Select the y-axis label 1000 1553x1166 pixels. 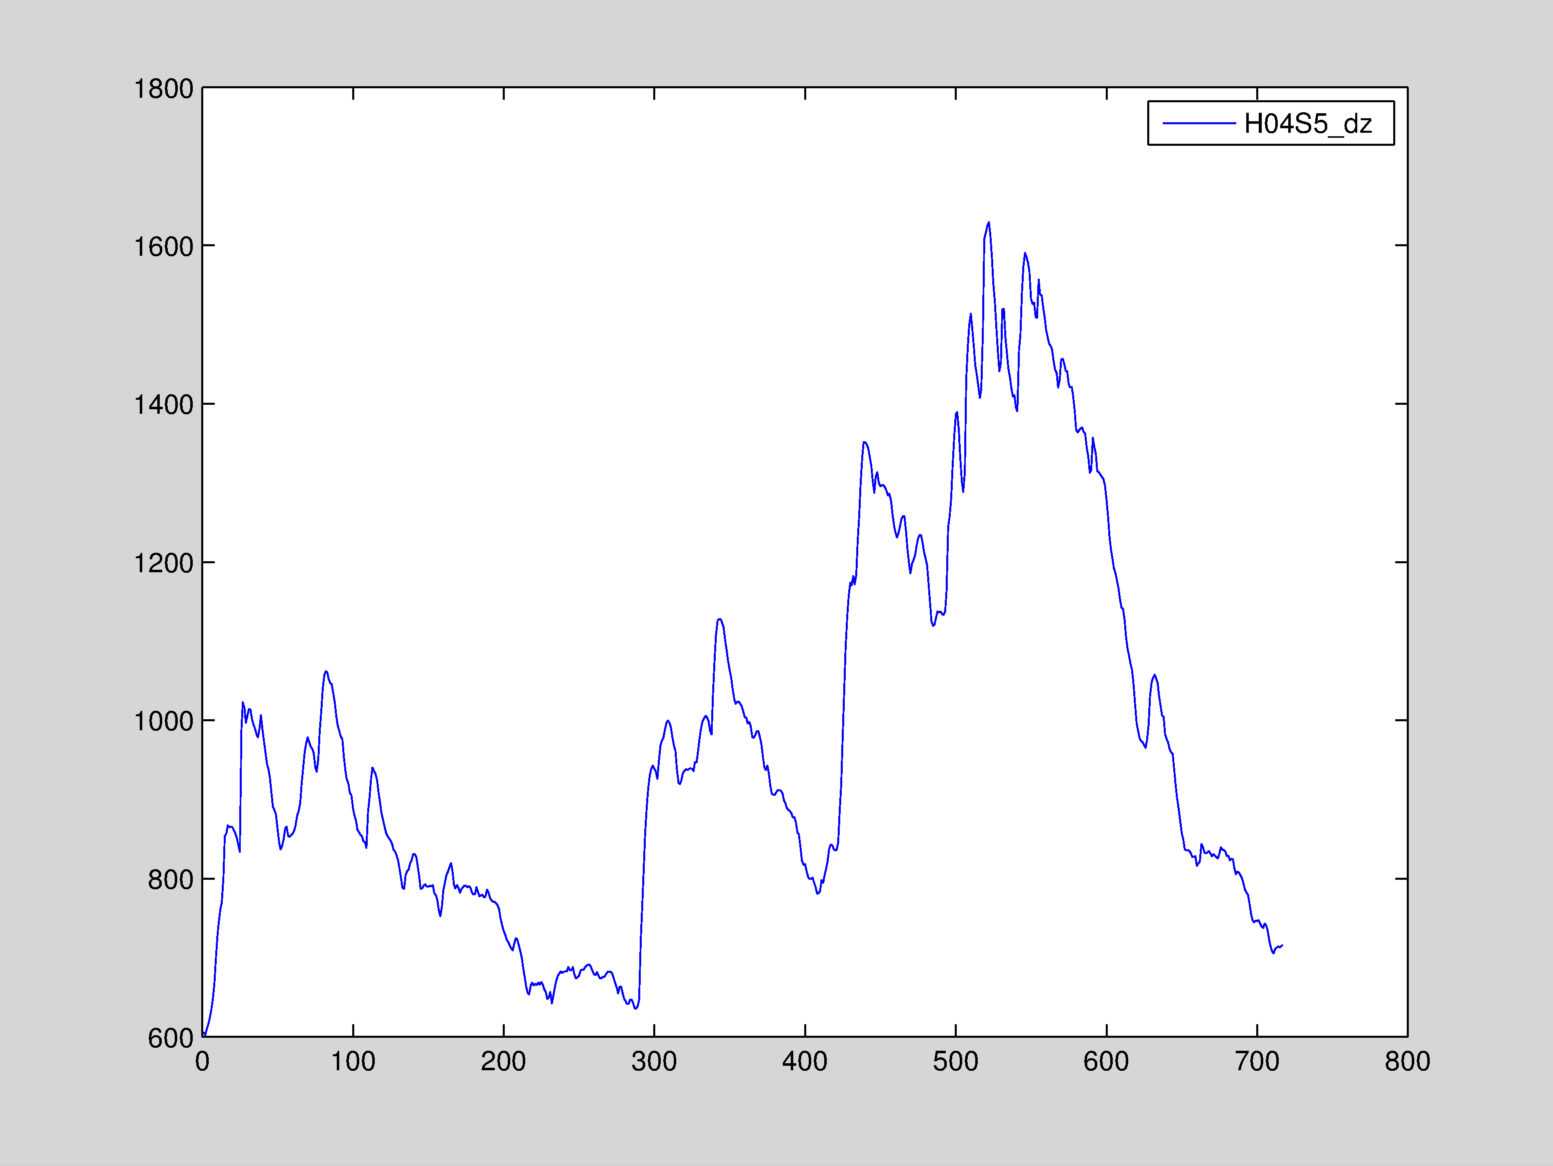[163, 721]
